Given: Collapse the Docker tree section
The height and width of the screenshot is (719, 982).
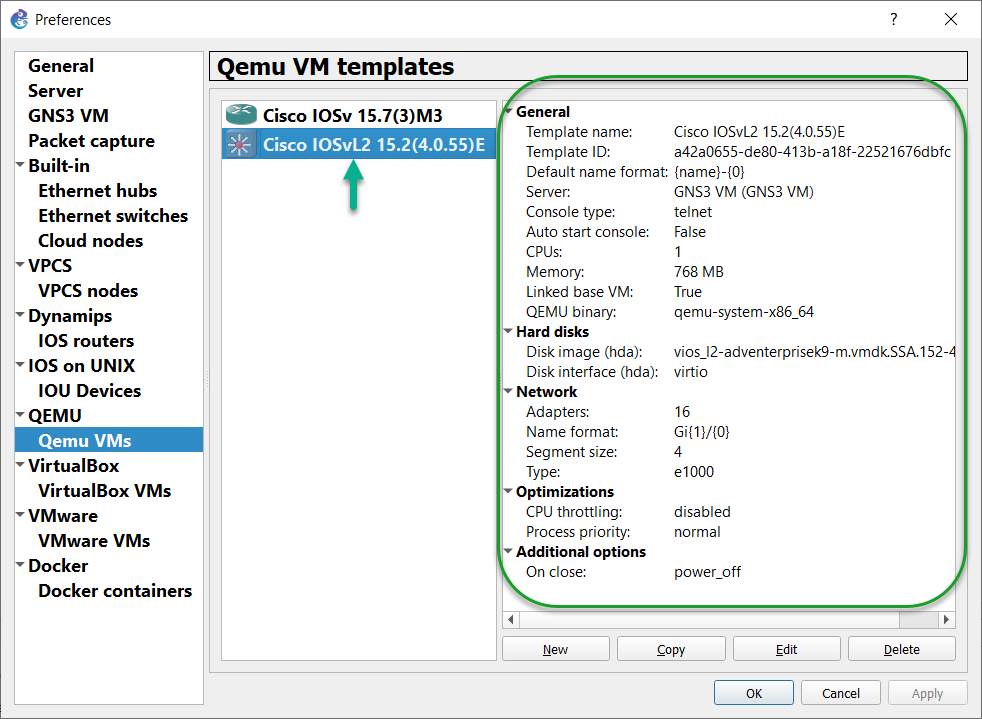Looking at the screenshot, I should point(21,566).
